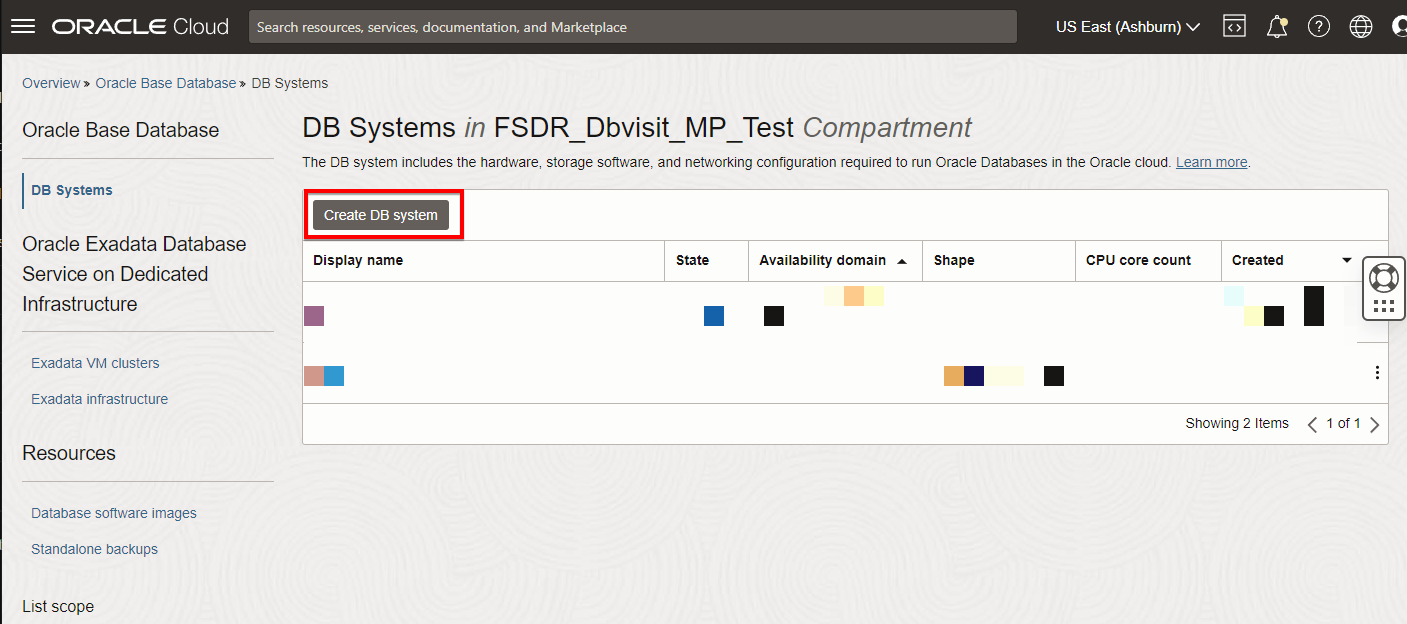This screenshot has height=624, width=1407.
Task: Open Database software images sidebar item
Action: coord(114,513)
